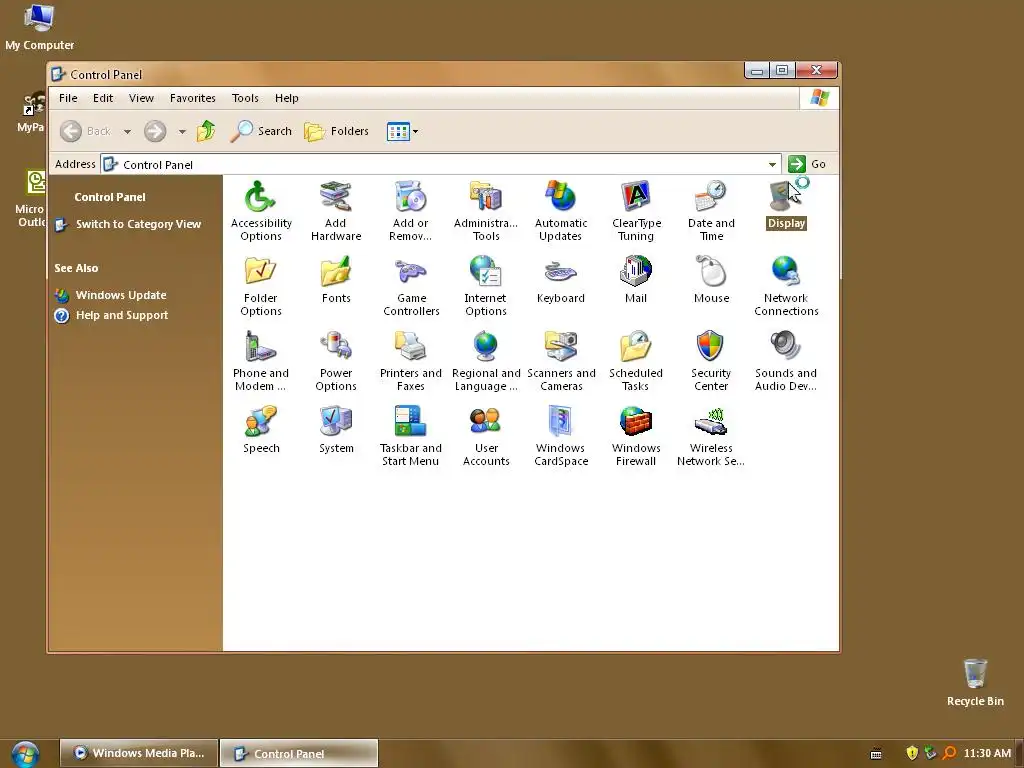The height and width of the screenshot is (768, 1024).
Task: Click the Start orb button
Action: pyautogui.click(x=25, y=754)
